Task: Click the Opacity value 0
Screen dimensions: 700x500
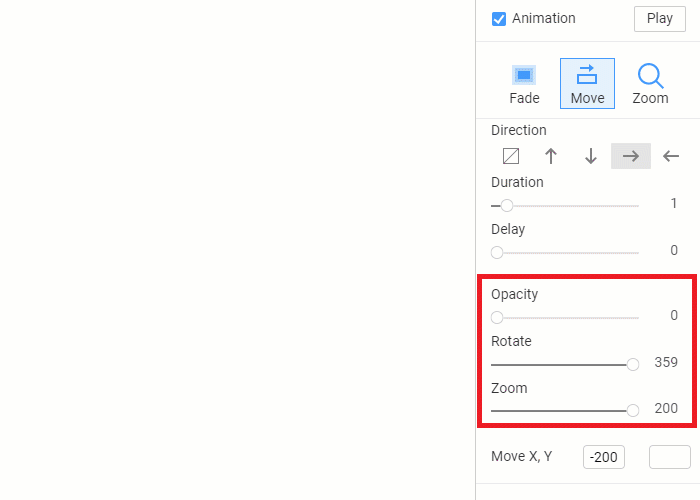Action: click(x=674, y=316)
